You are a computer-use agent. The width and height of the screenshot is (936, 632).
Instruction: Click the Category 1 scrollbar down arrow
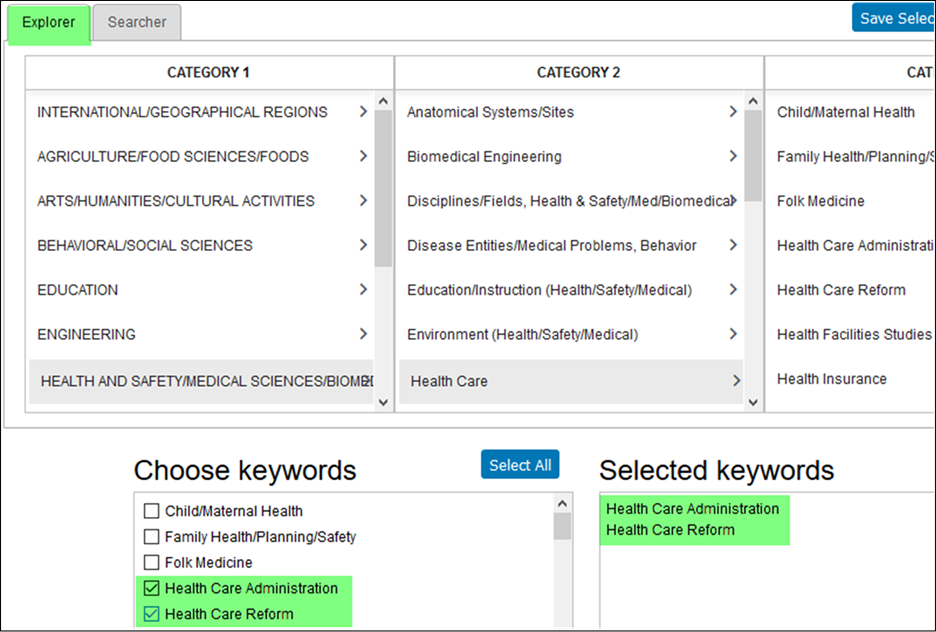381,401
